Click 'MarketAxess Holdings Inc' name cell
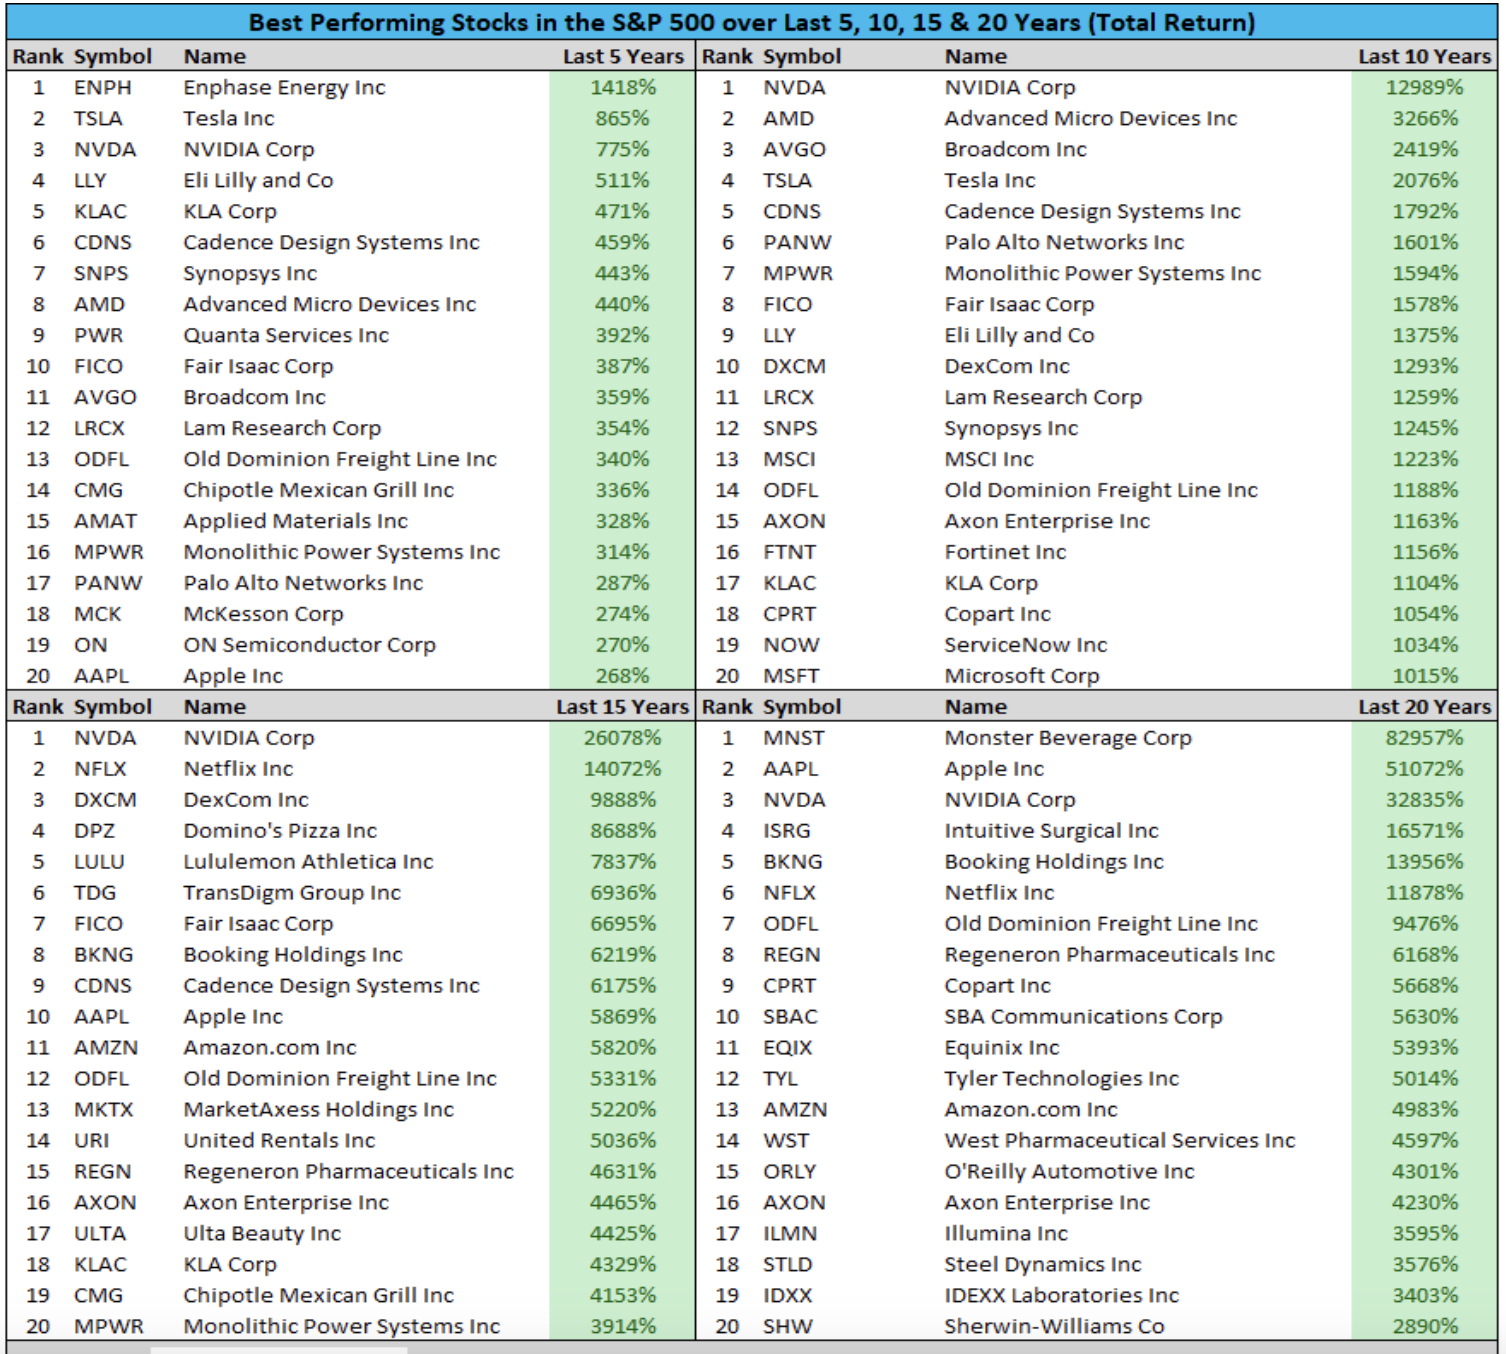The height and width of the screenshot is (1354, 1506). [x=318, y=1109]
